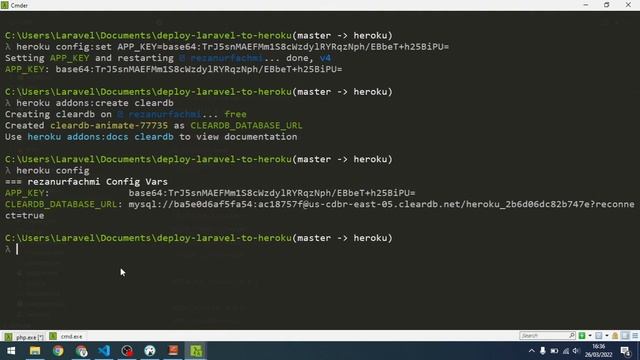
Task: Check battery status in the system tray
Action: point(554,351)
